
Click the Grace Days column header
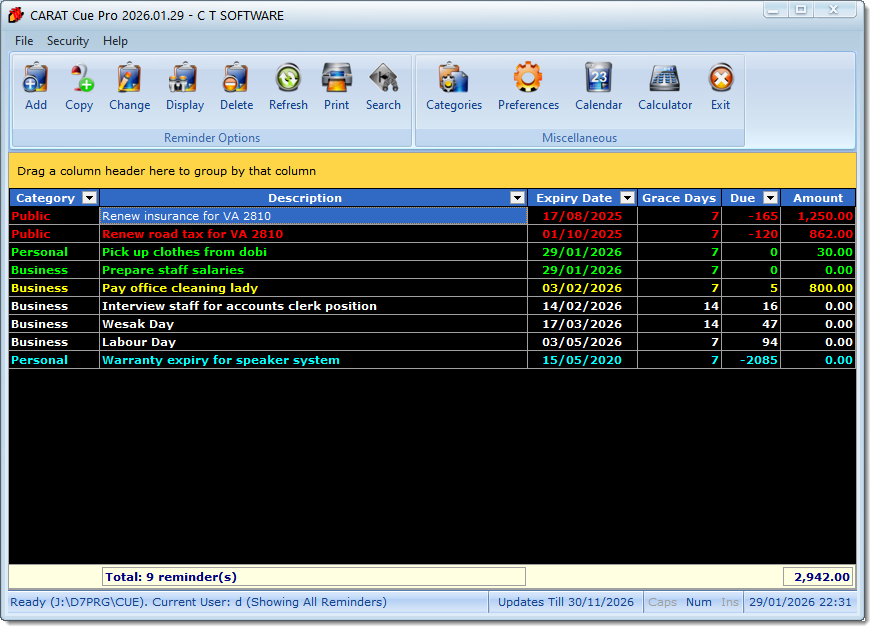678,198
